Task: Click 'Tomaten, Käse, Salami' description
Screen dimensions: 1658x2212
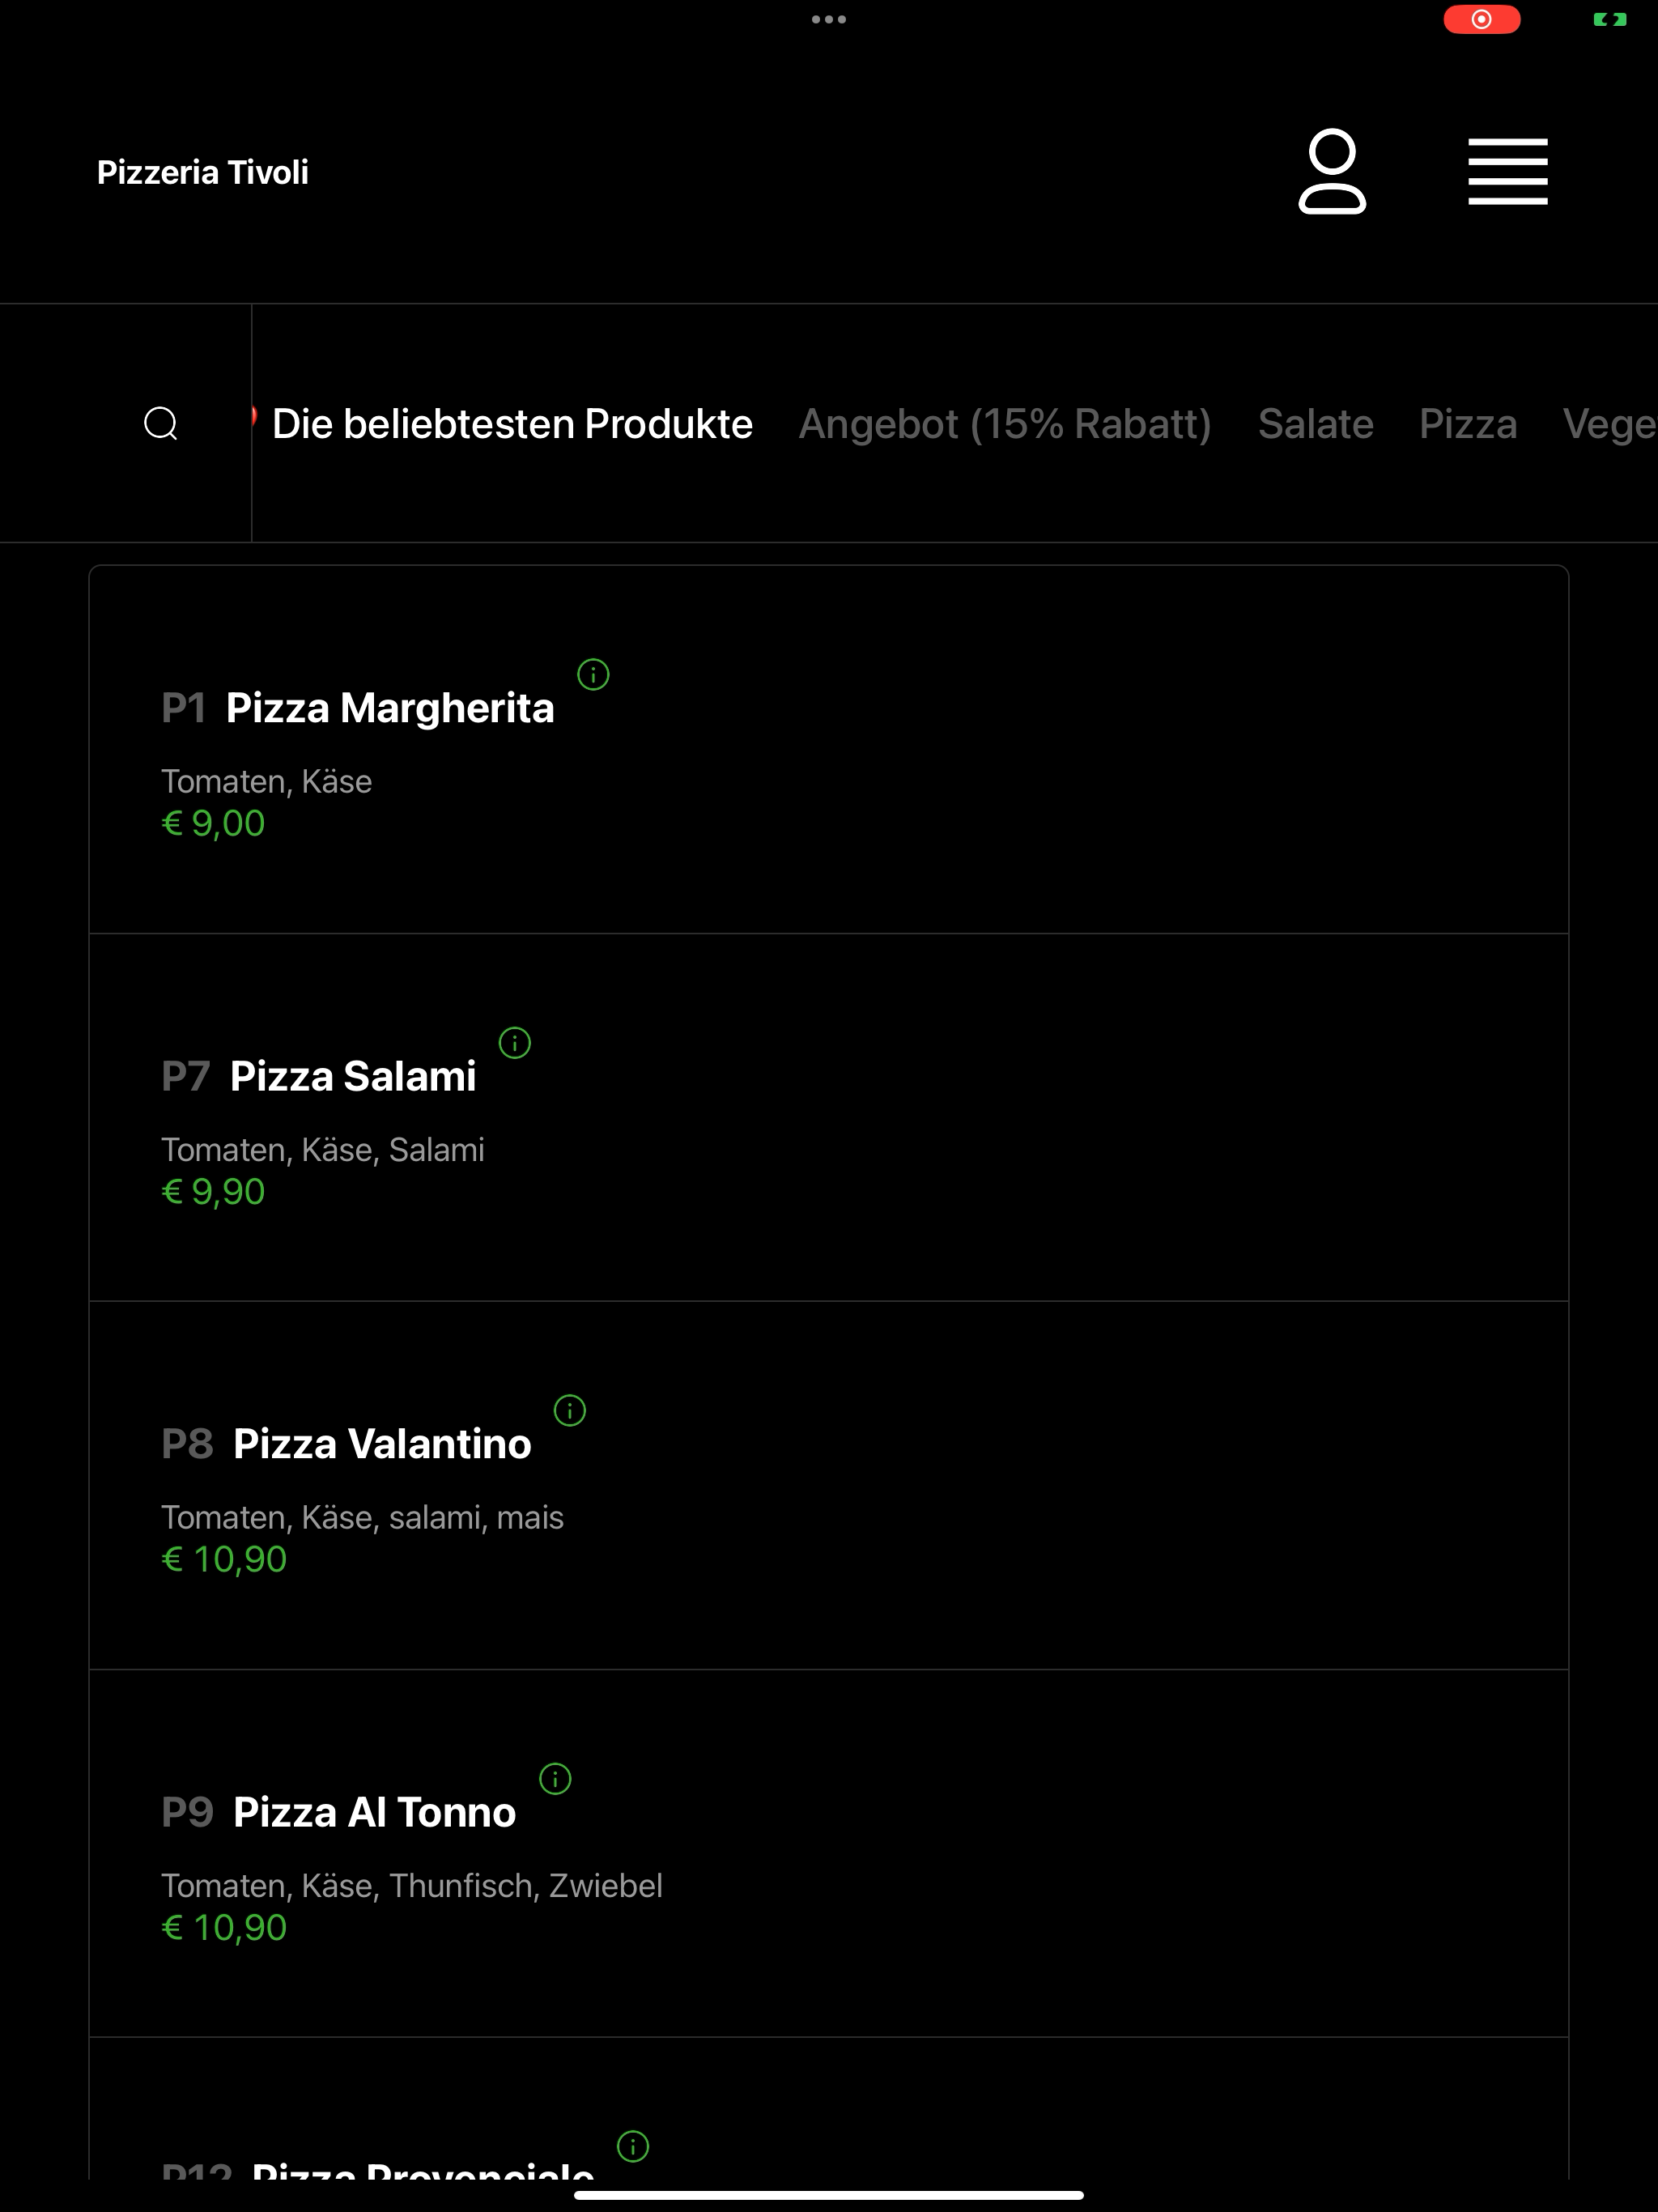Action: click(x=322, y=1149)
